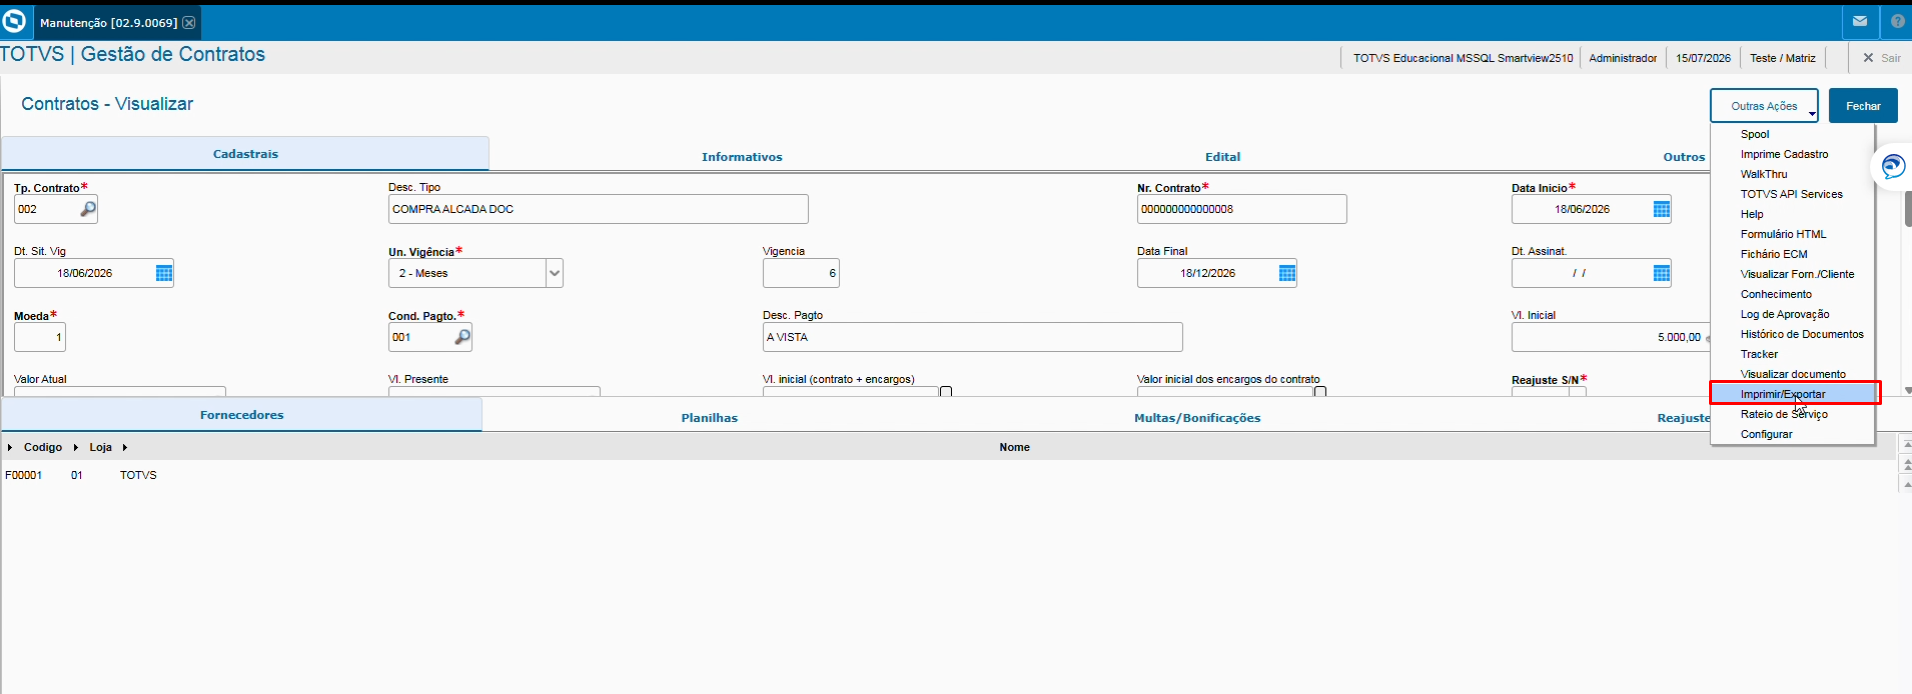Open Dt. Sit. Vig calendar picker
The width and height of the screenshot is (1912, 694).
(164, 273)
